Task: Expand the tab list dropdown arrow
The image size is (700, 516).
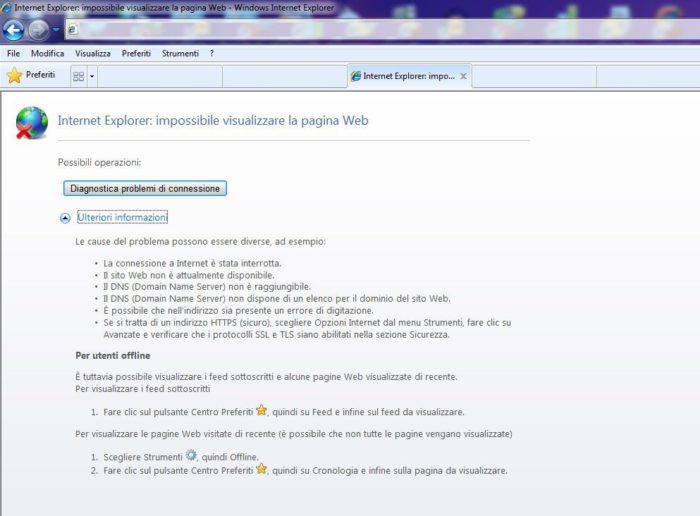Action: pyautogui.click(x=92, y=76)
